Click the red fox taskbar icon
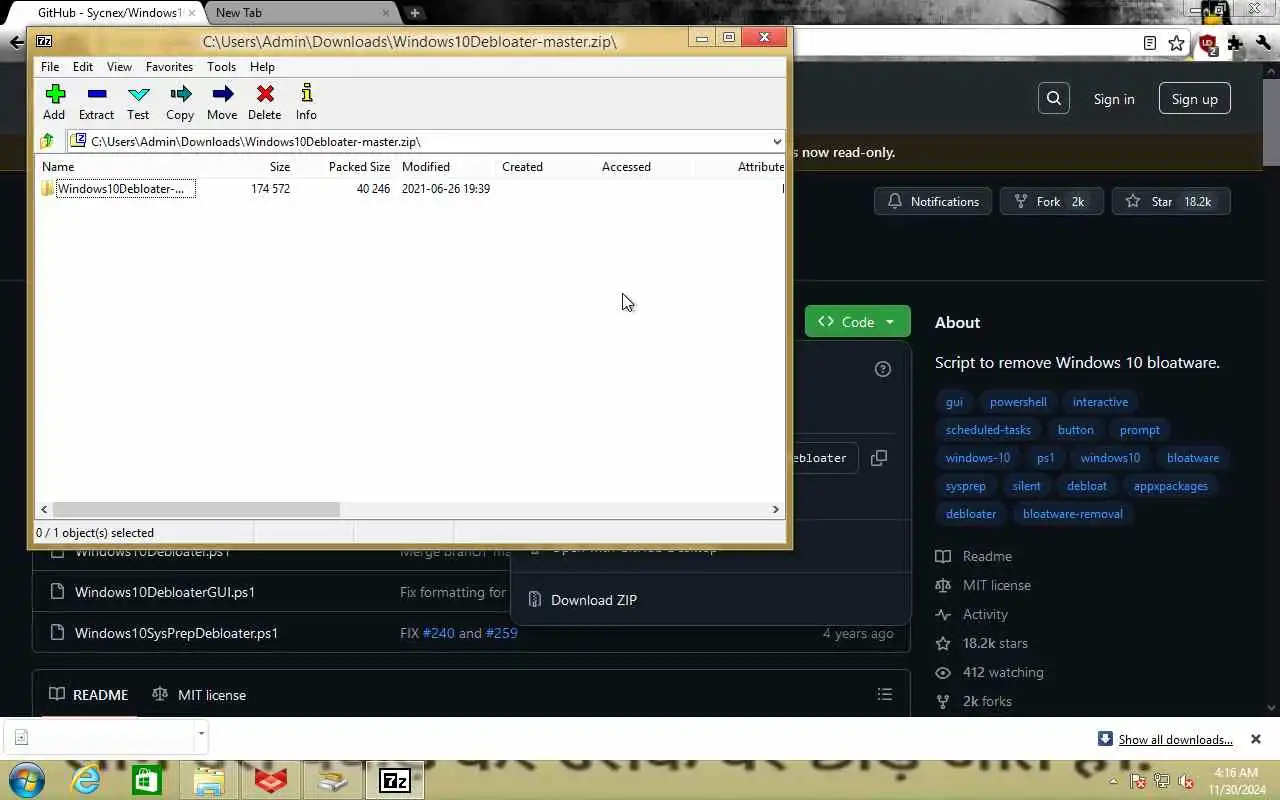Screen dimensions: 1280x800 click(x=271, y=780)
